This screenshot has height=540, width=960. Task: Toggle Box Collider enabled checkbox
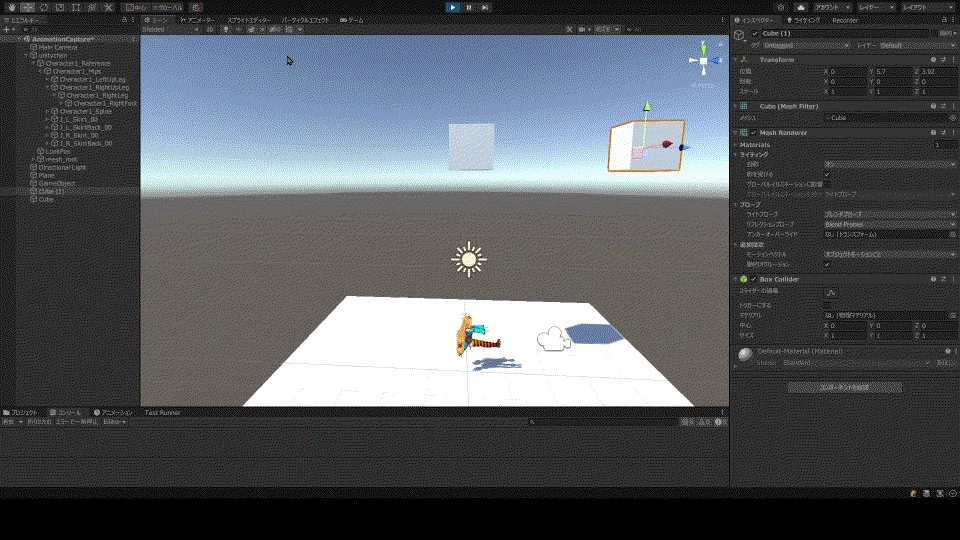pyautogui.click(x=754, y=279)
